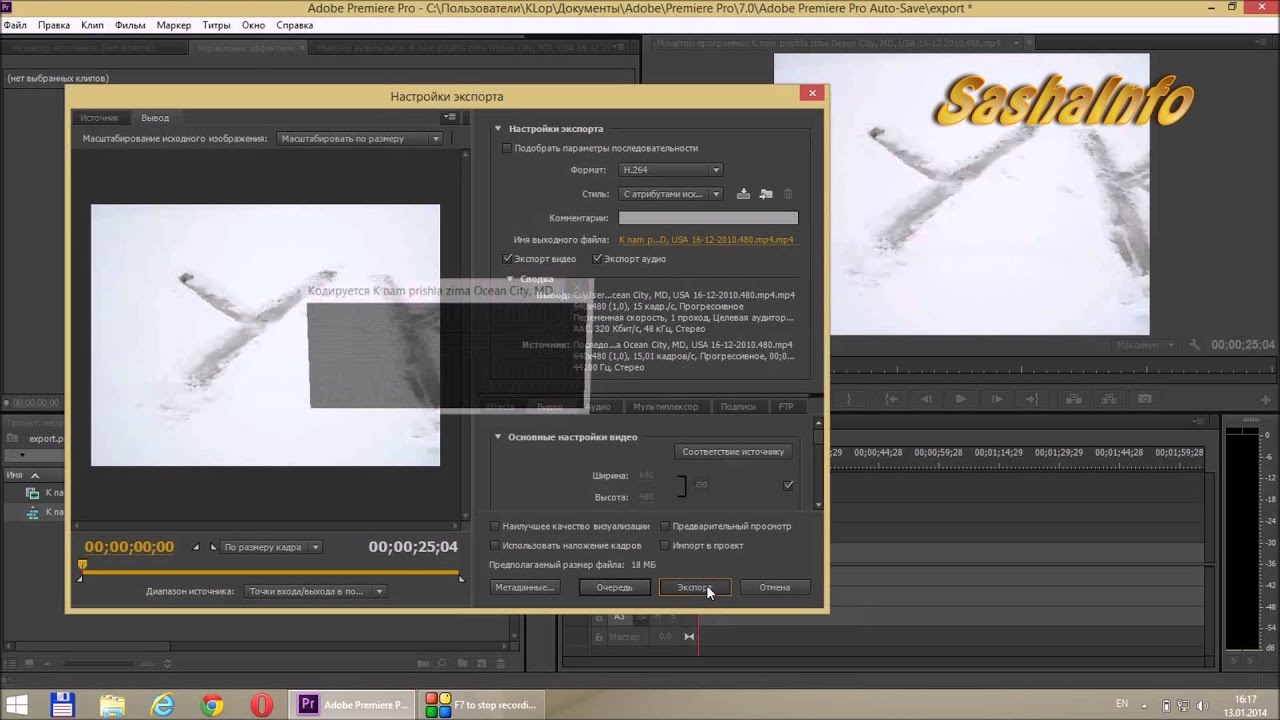Screen dimensions: 1280x720
Task: Click the Очередь button
Action: [615, 588]
